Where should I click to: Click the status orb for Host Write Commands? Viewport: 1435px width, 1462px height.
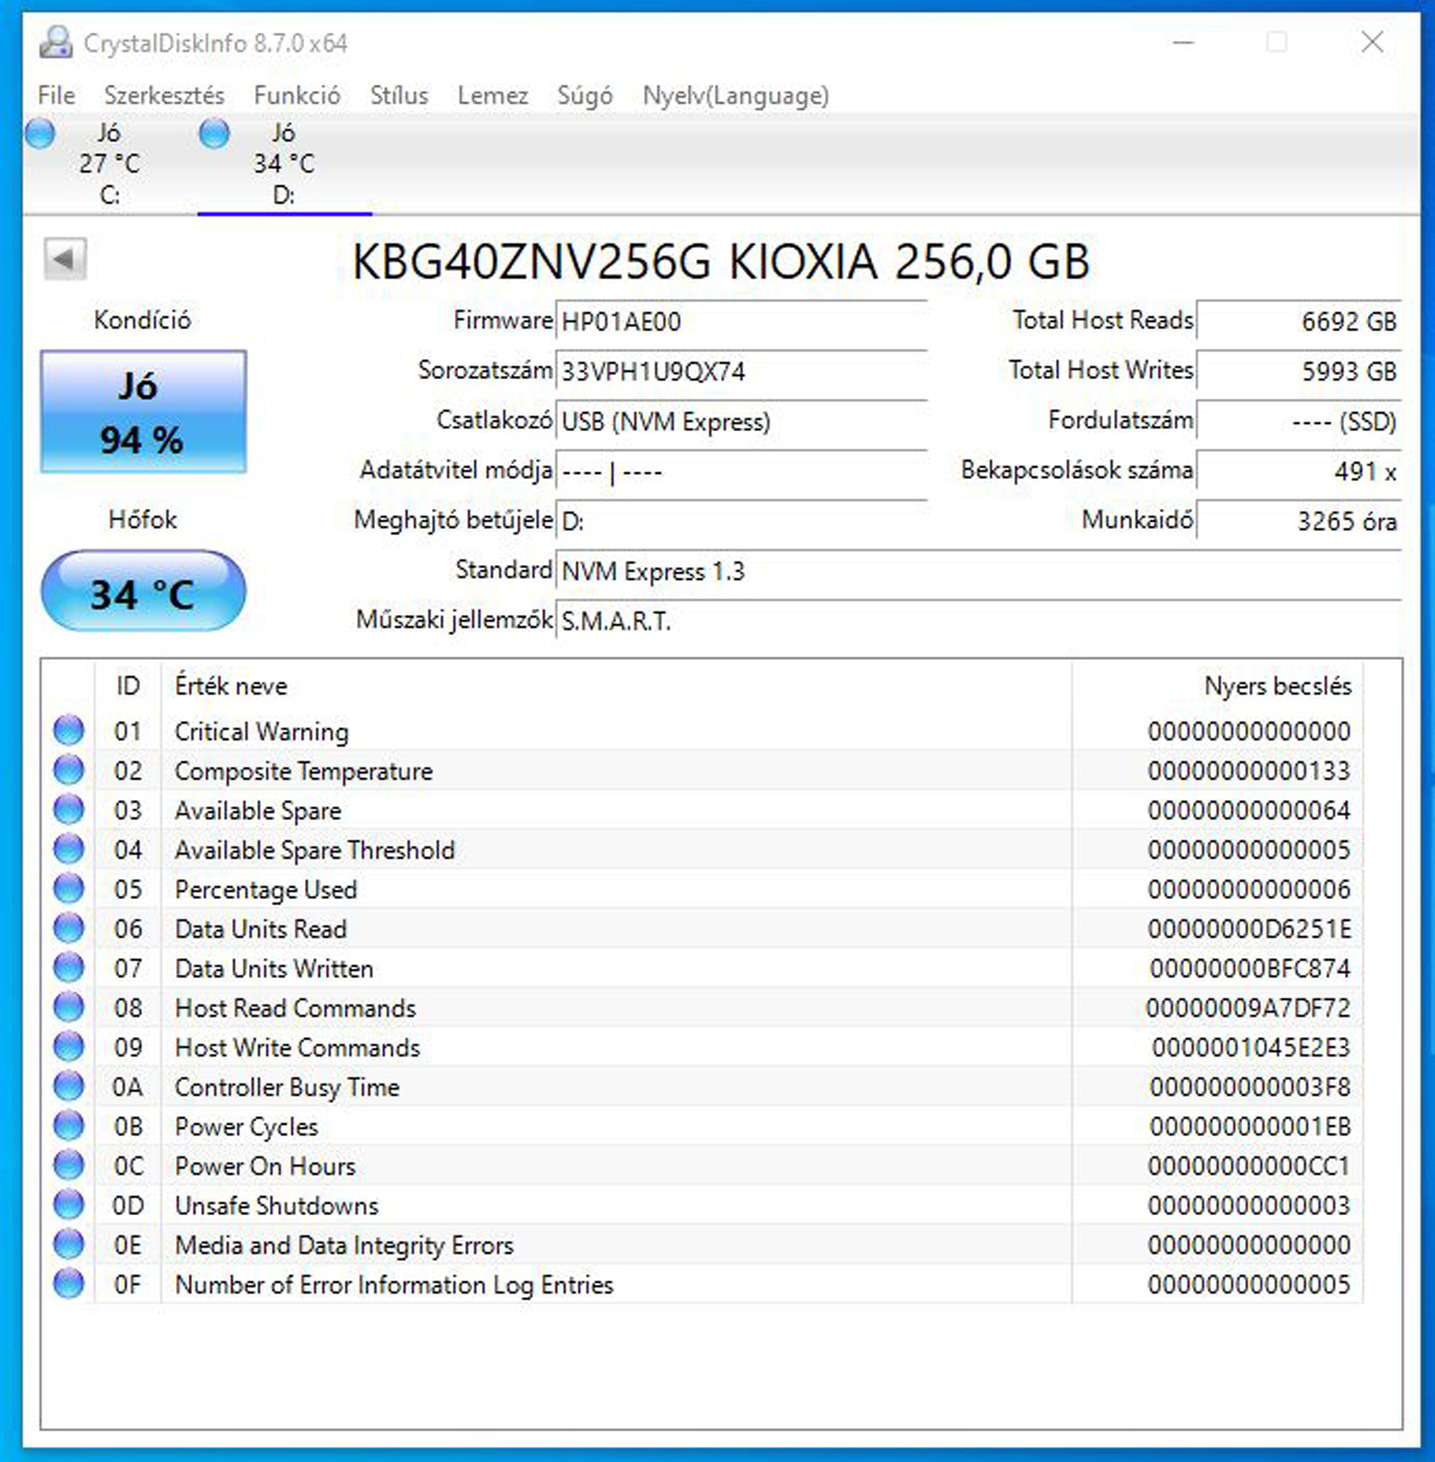68,1046
